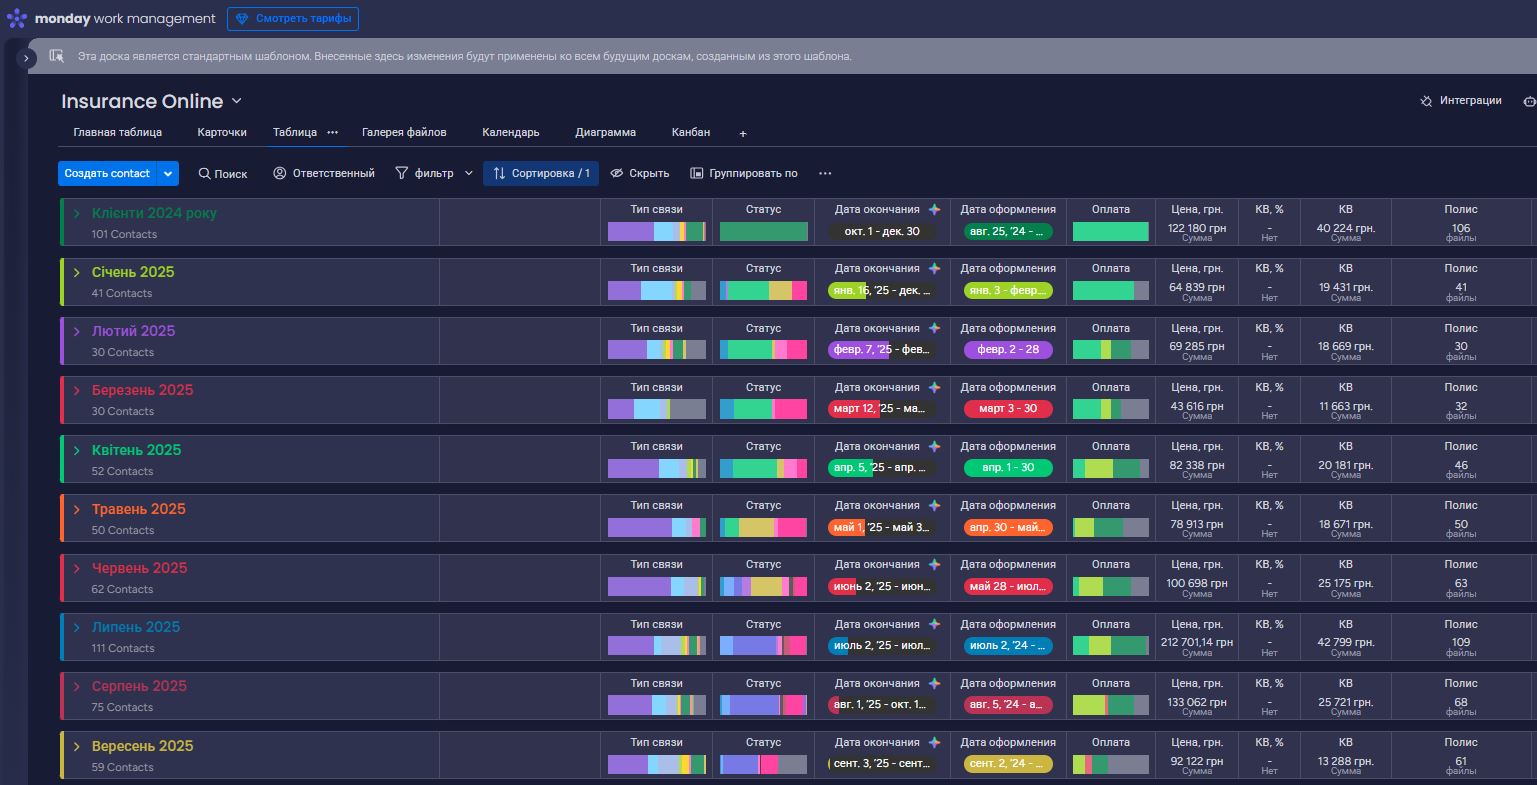The width and height of the screenshot is (1537, 785).
Task: Open the Создать contact dropdown arrow
Action: [x=168, y=172]
